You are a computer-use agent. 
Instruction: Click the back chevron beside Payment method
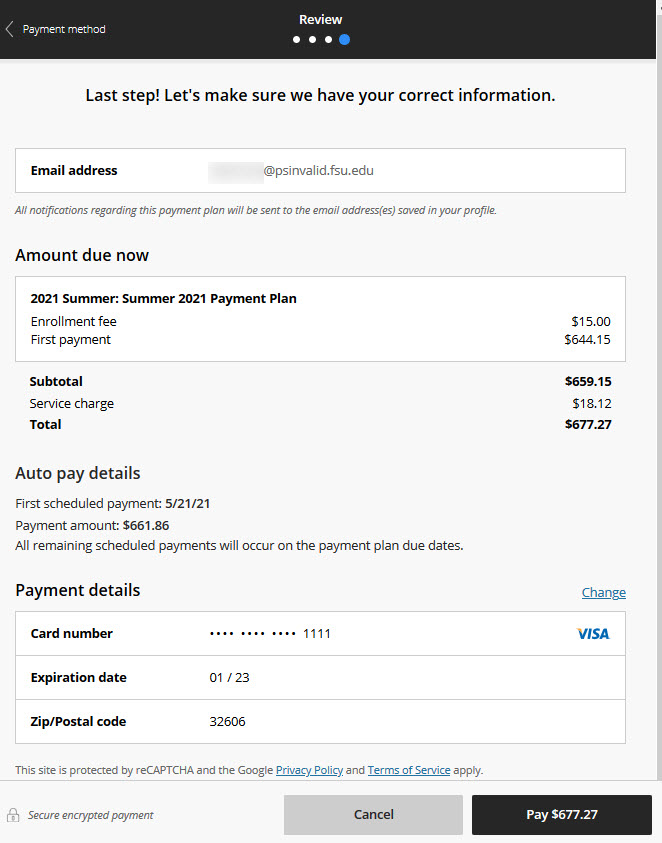tap(8, 28)
